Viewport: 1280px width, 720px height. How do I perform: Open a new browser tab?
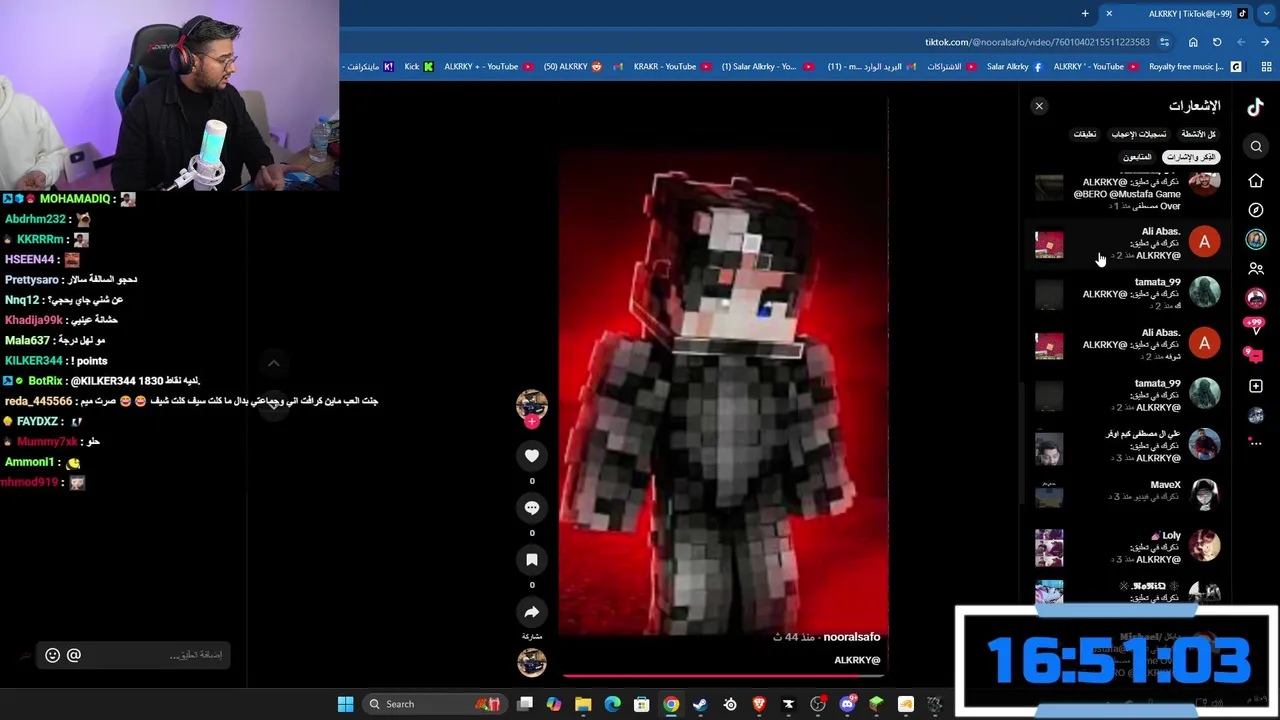(x=1085, y=14)
